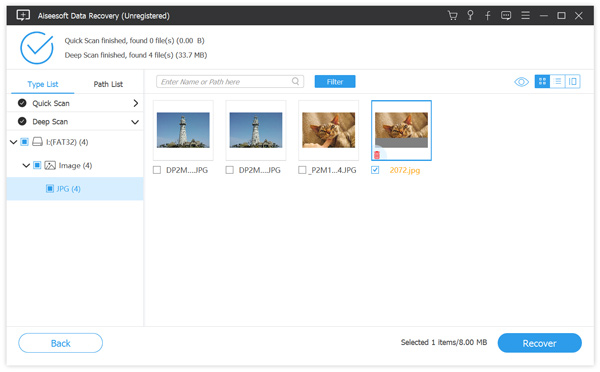Toggle the eye preview icon
Screen dimensions: 600x372
[x=521, y=82]
